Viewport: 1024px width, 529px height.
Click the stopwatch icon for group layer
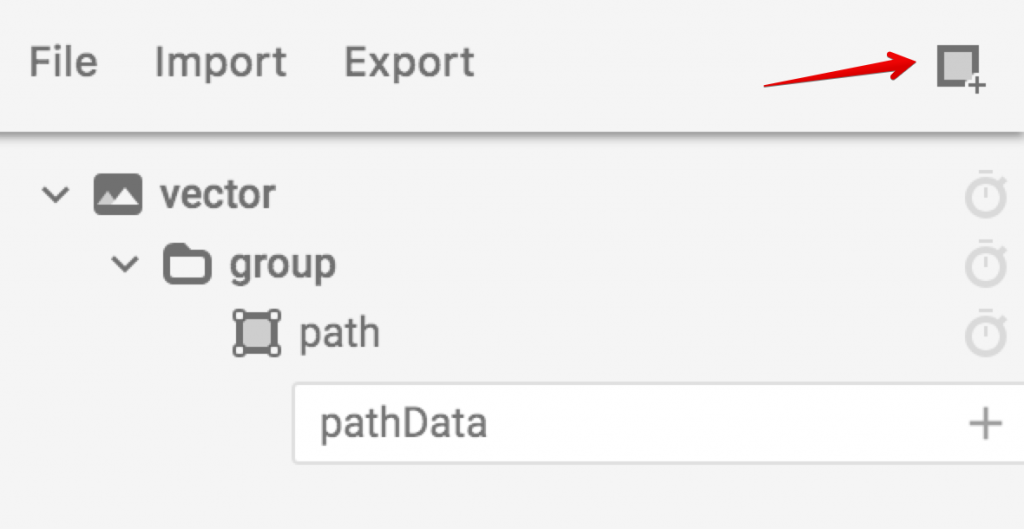pyautogui.click(x=985, y=265)
